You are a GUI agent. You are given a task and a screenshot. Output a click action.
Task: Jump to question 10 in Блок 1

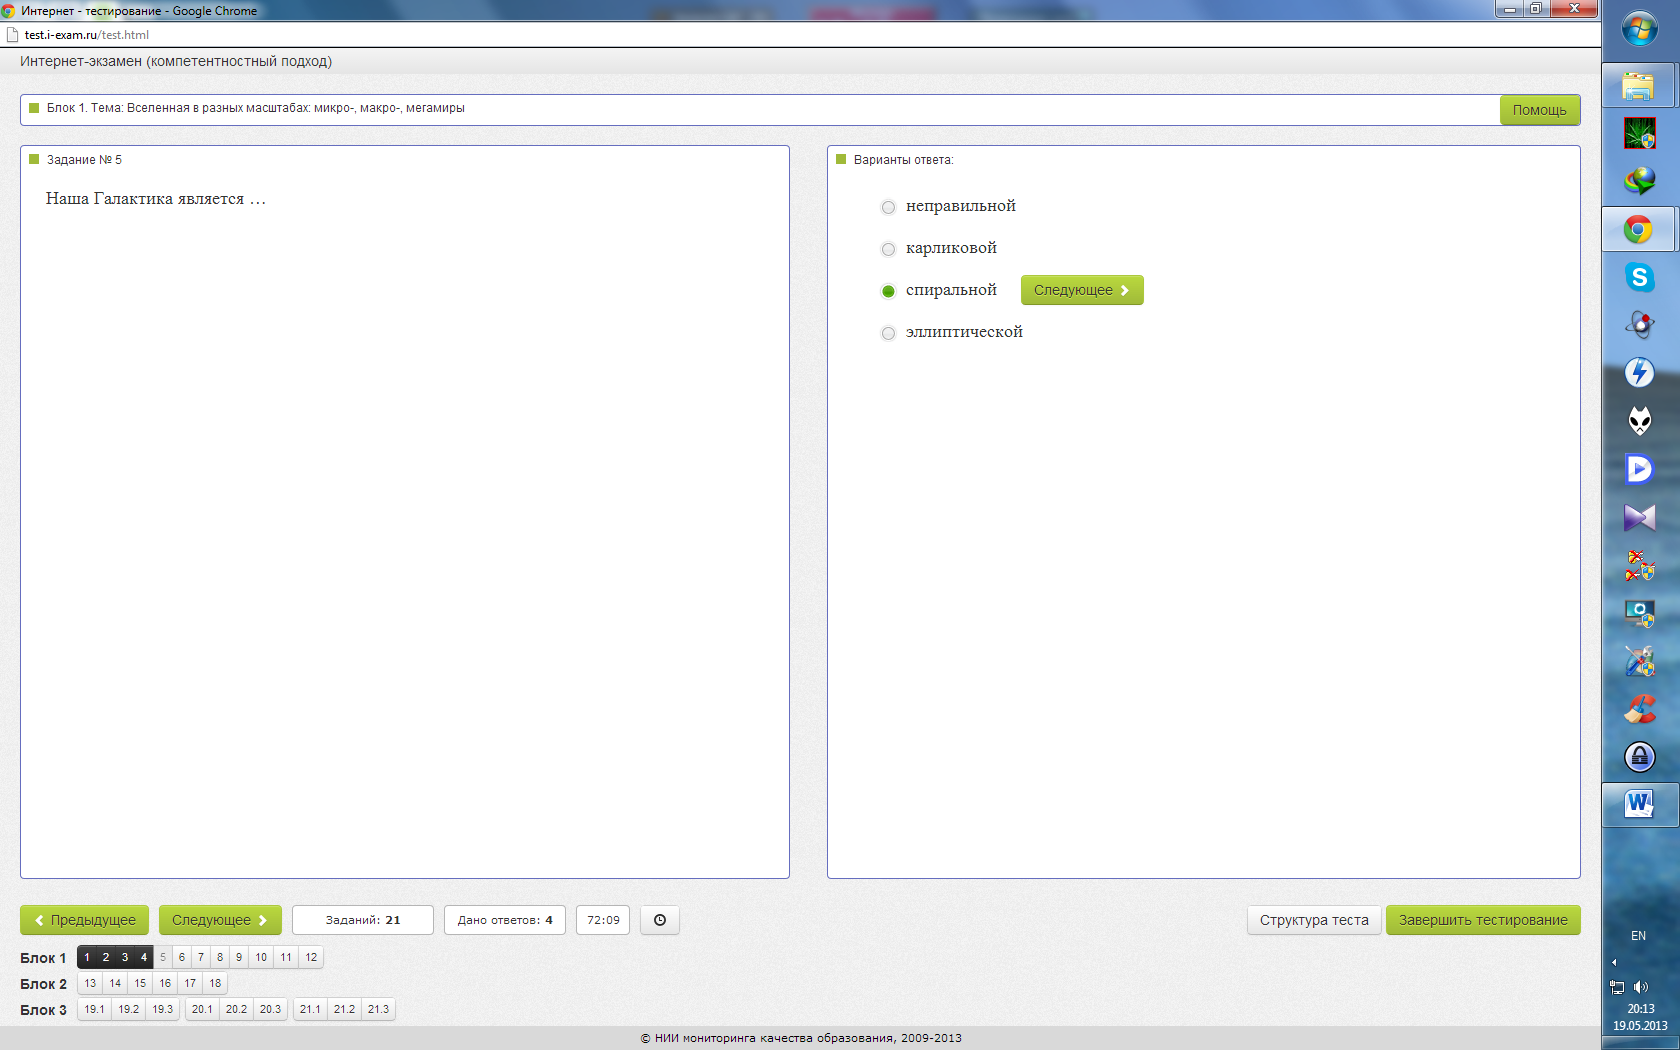pos(261,957)
